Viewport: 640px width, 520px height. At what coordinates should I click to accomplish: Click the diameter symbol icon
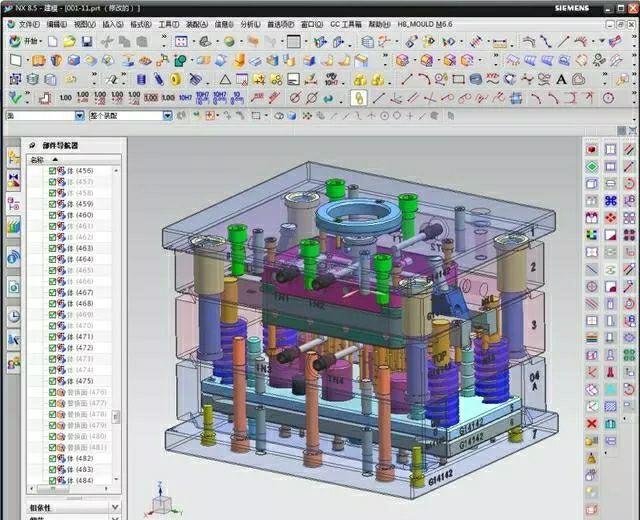(295, 98)
